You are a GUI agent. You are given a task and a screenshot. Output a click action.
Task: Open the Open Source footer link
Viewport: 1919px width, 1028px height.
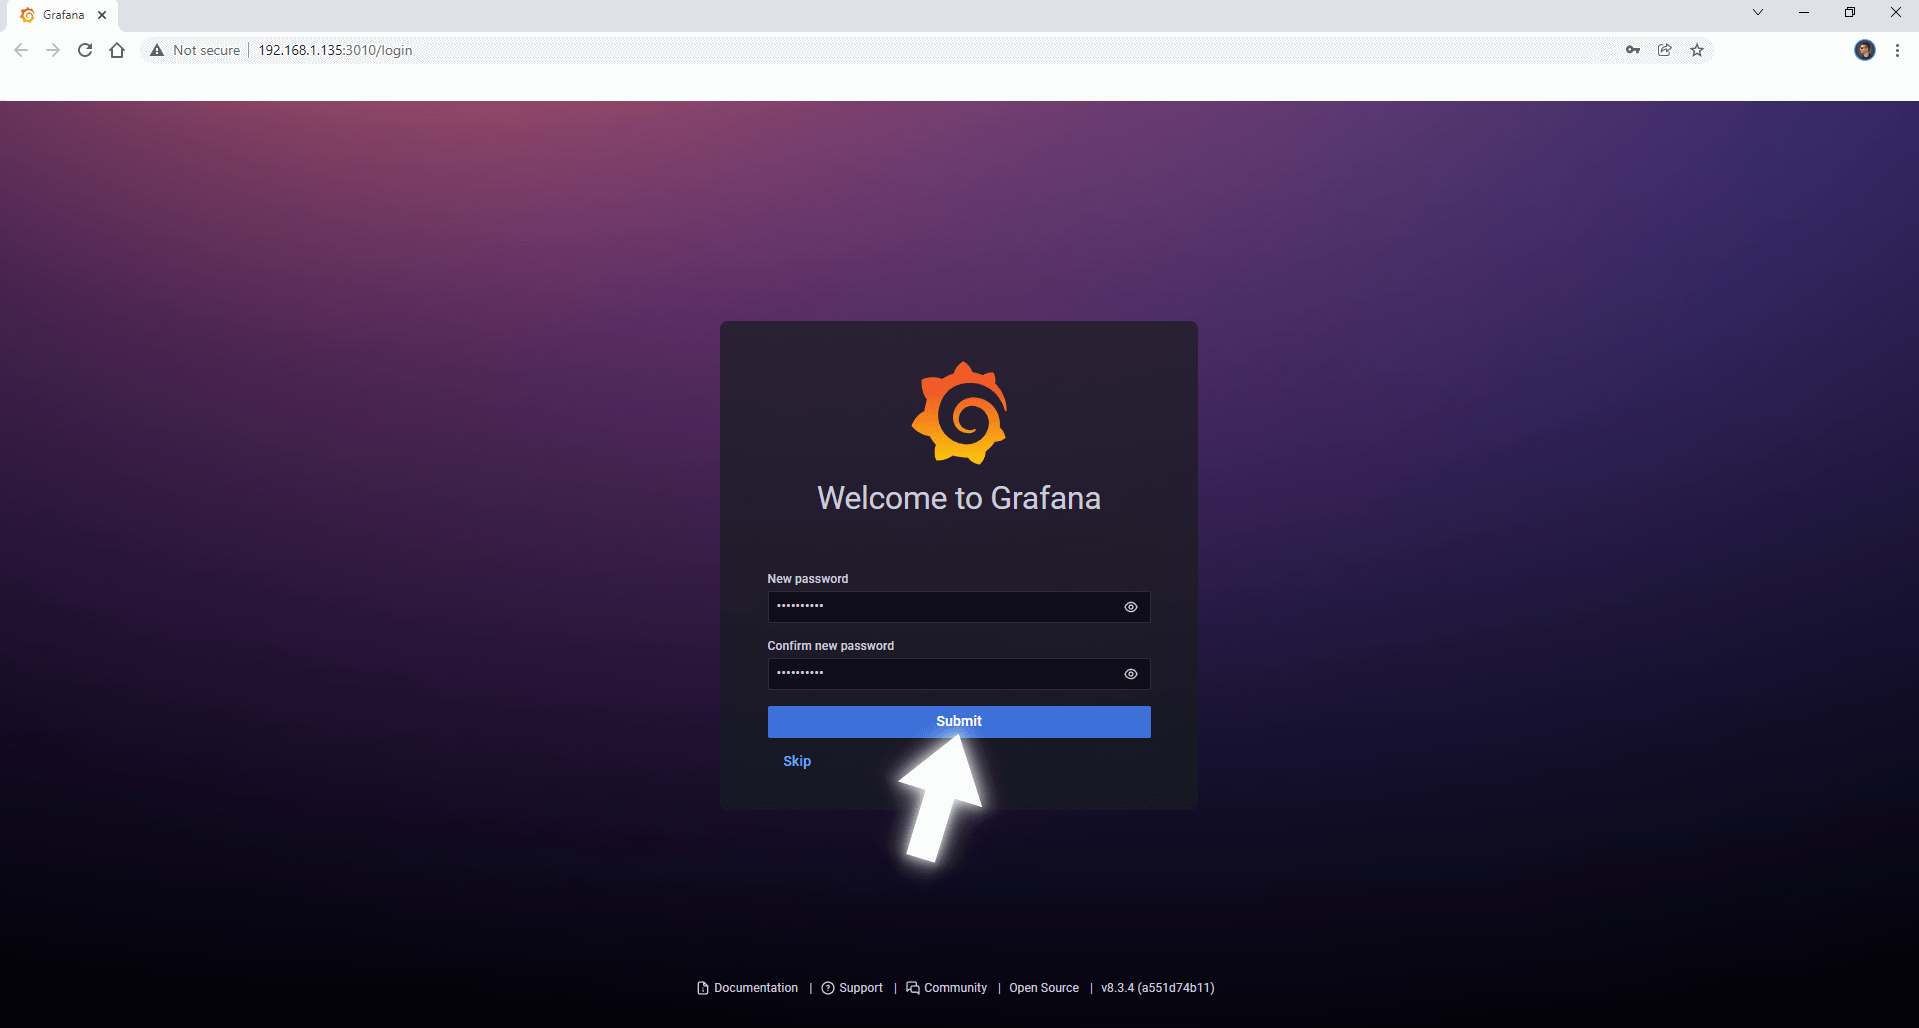pyautogui.click(x=1044, y=988)
